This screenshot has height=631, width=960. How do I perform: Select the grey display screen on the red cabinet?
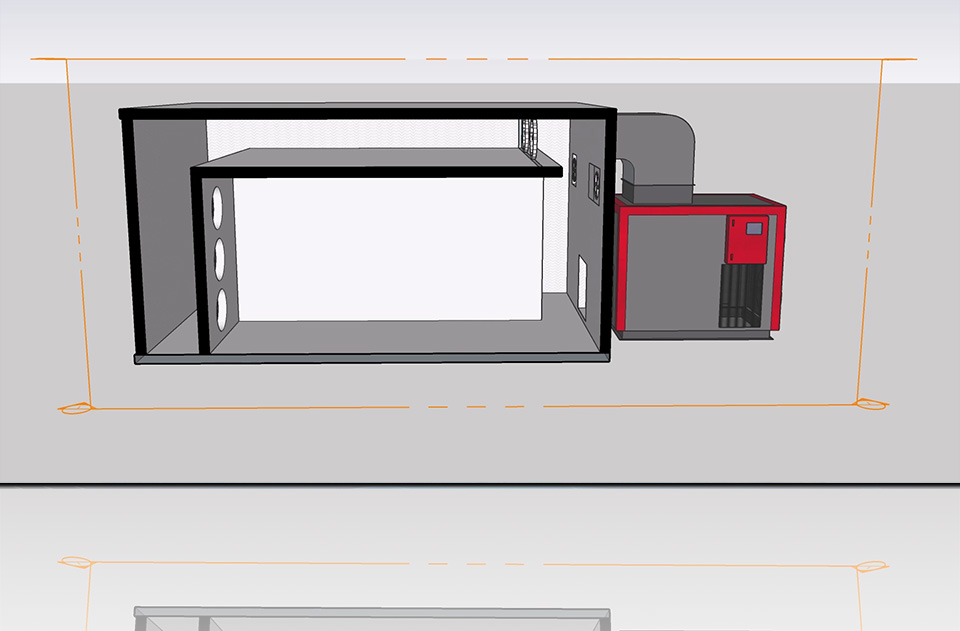coord(755,228)
